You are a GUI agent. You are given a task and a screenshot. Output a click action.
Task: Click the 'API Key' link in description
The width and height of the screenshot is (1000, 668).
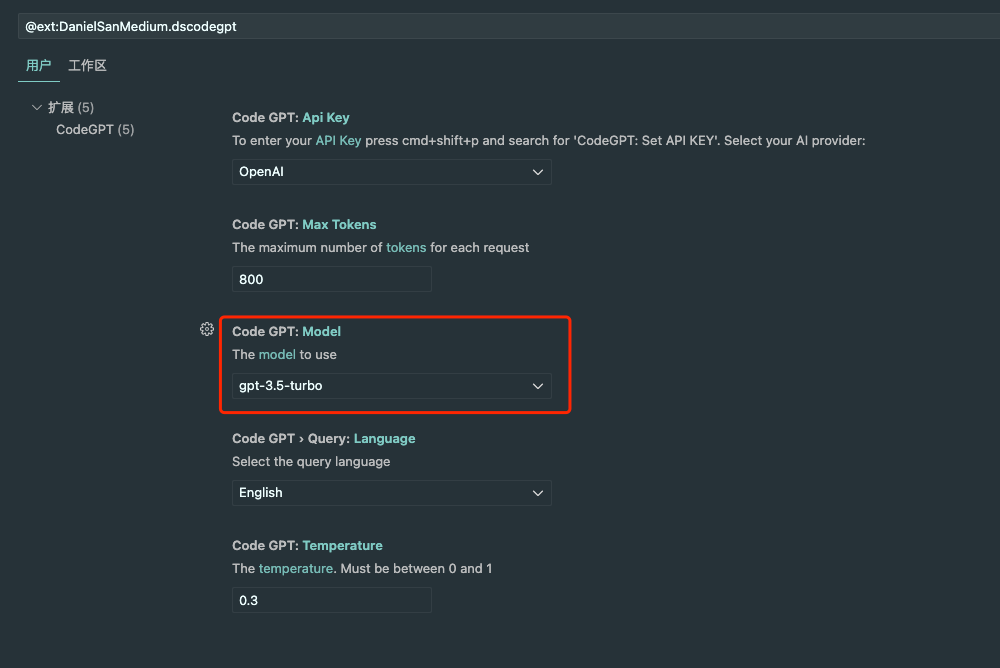(338, 141)
